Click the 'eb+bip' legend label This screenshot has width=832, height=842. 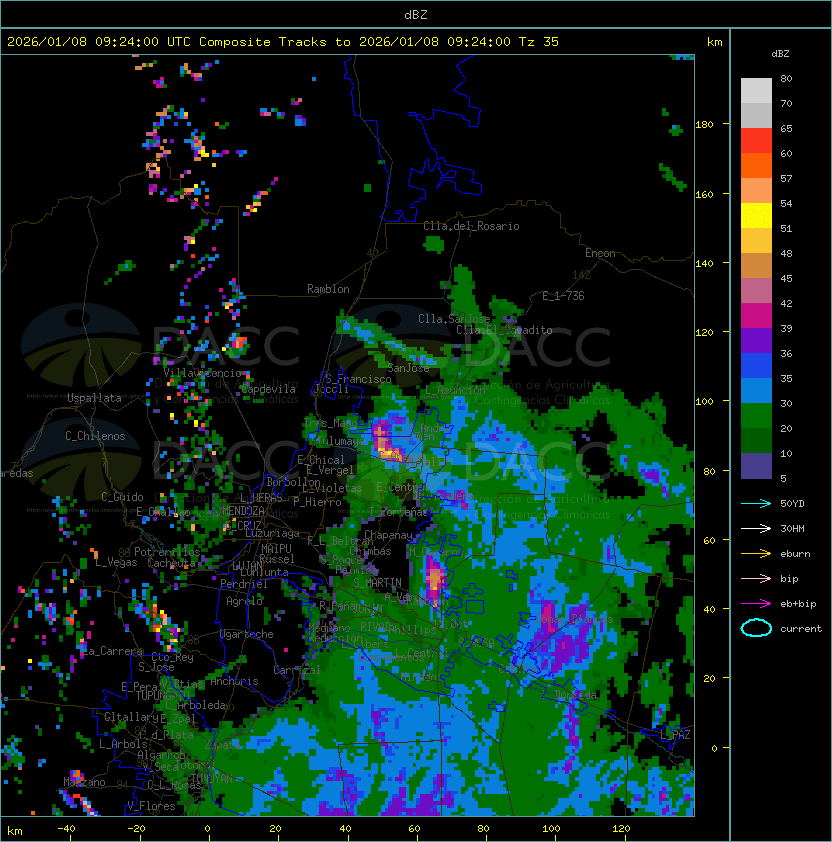point(798,604)
